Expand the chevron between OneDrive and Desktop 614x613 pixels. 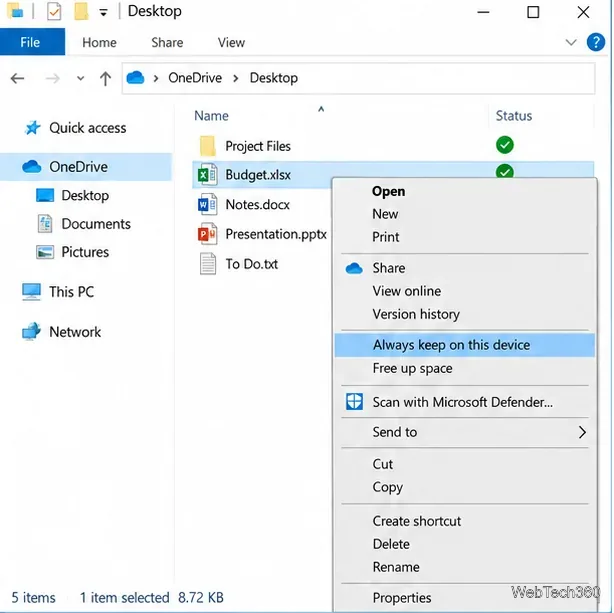(236, 78)
